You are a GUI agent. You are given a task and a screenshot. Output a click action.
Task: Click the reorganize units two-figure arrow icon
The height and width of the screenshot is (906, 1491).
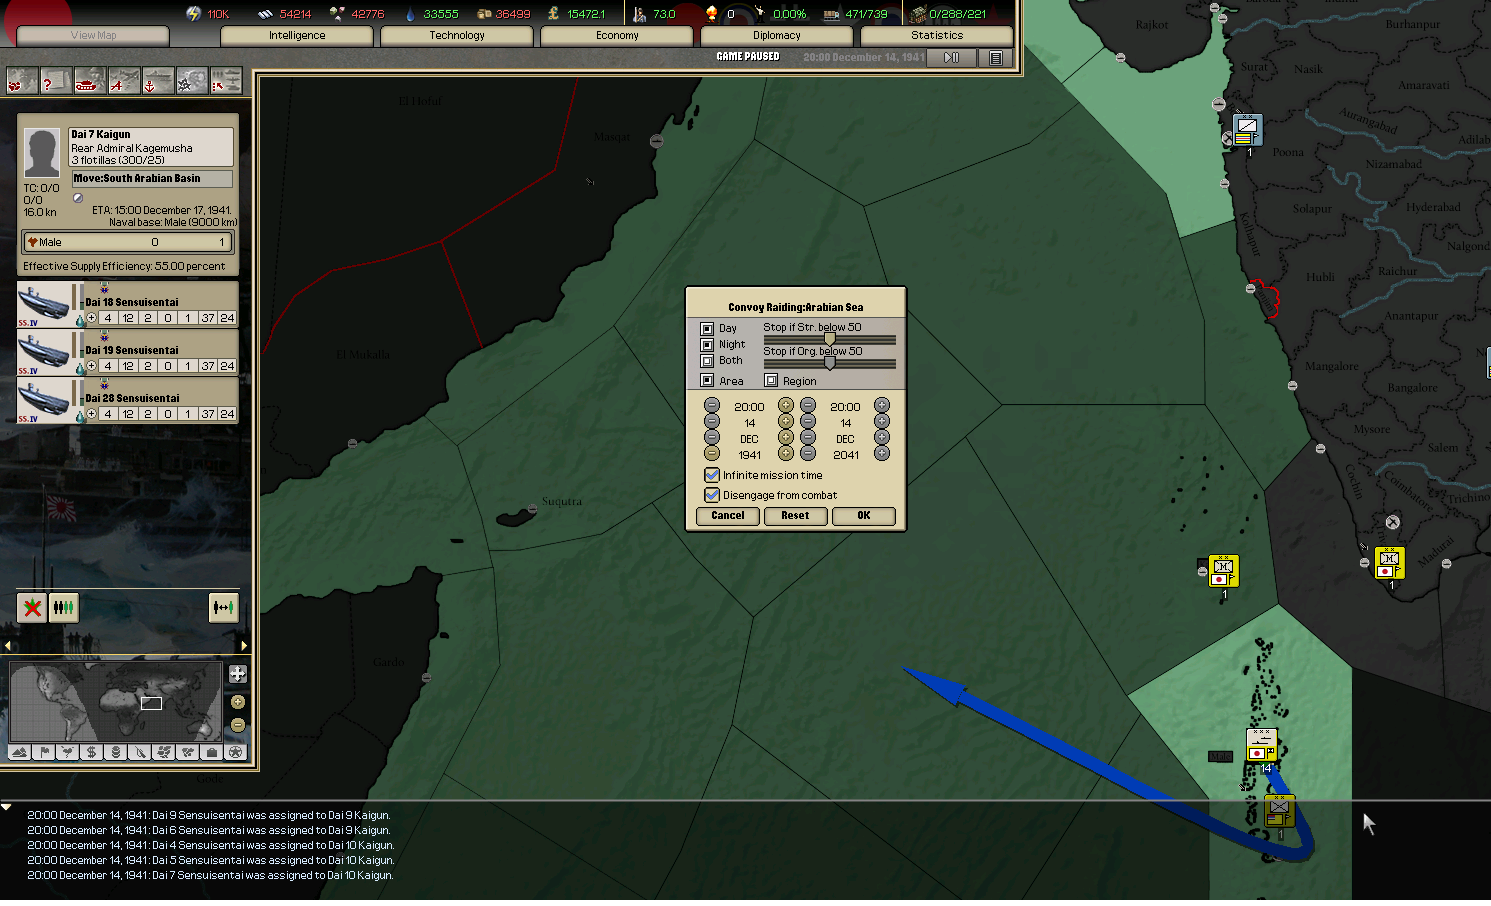pyautogui.click(x=223, y=607)
